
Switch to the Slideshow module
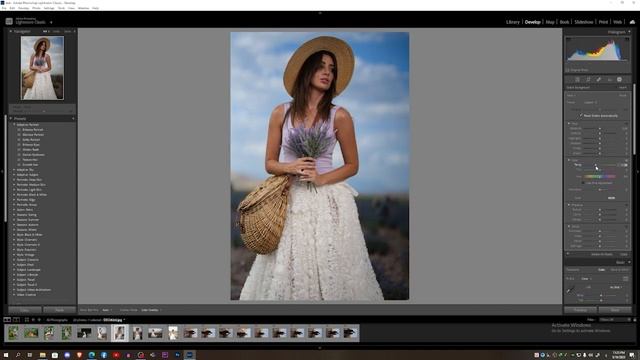pos(584,22)
